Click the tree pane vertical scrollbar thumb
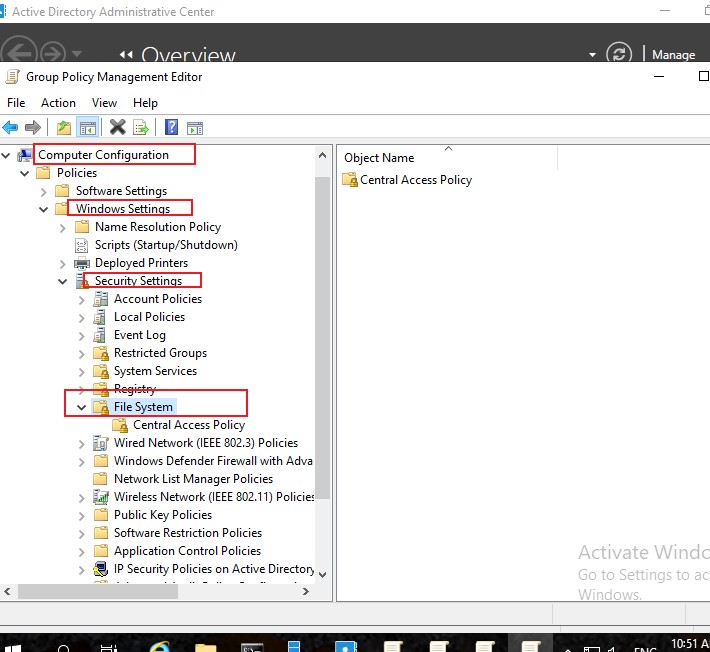Screen dimensions: 710x652 coord(322,338)
